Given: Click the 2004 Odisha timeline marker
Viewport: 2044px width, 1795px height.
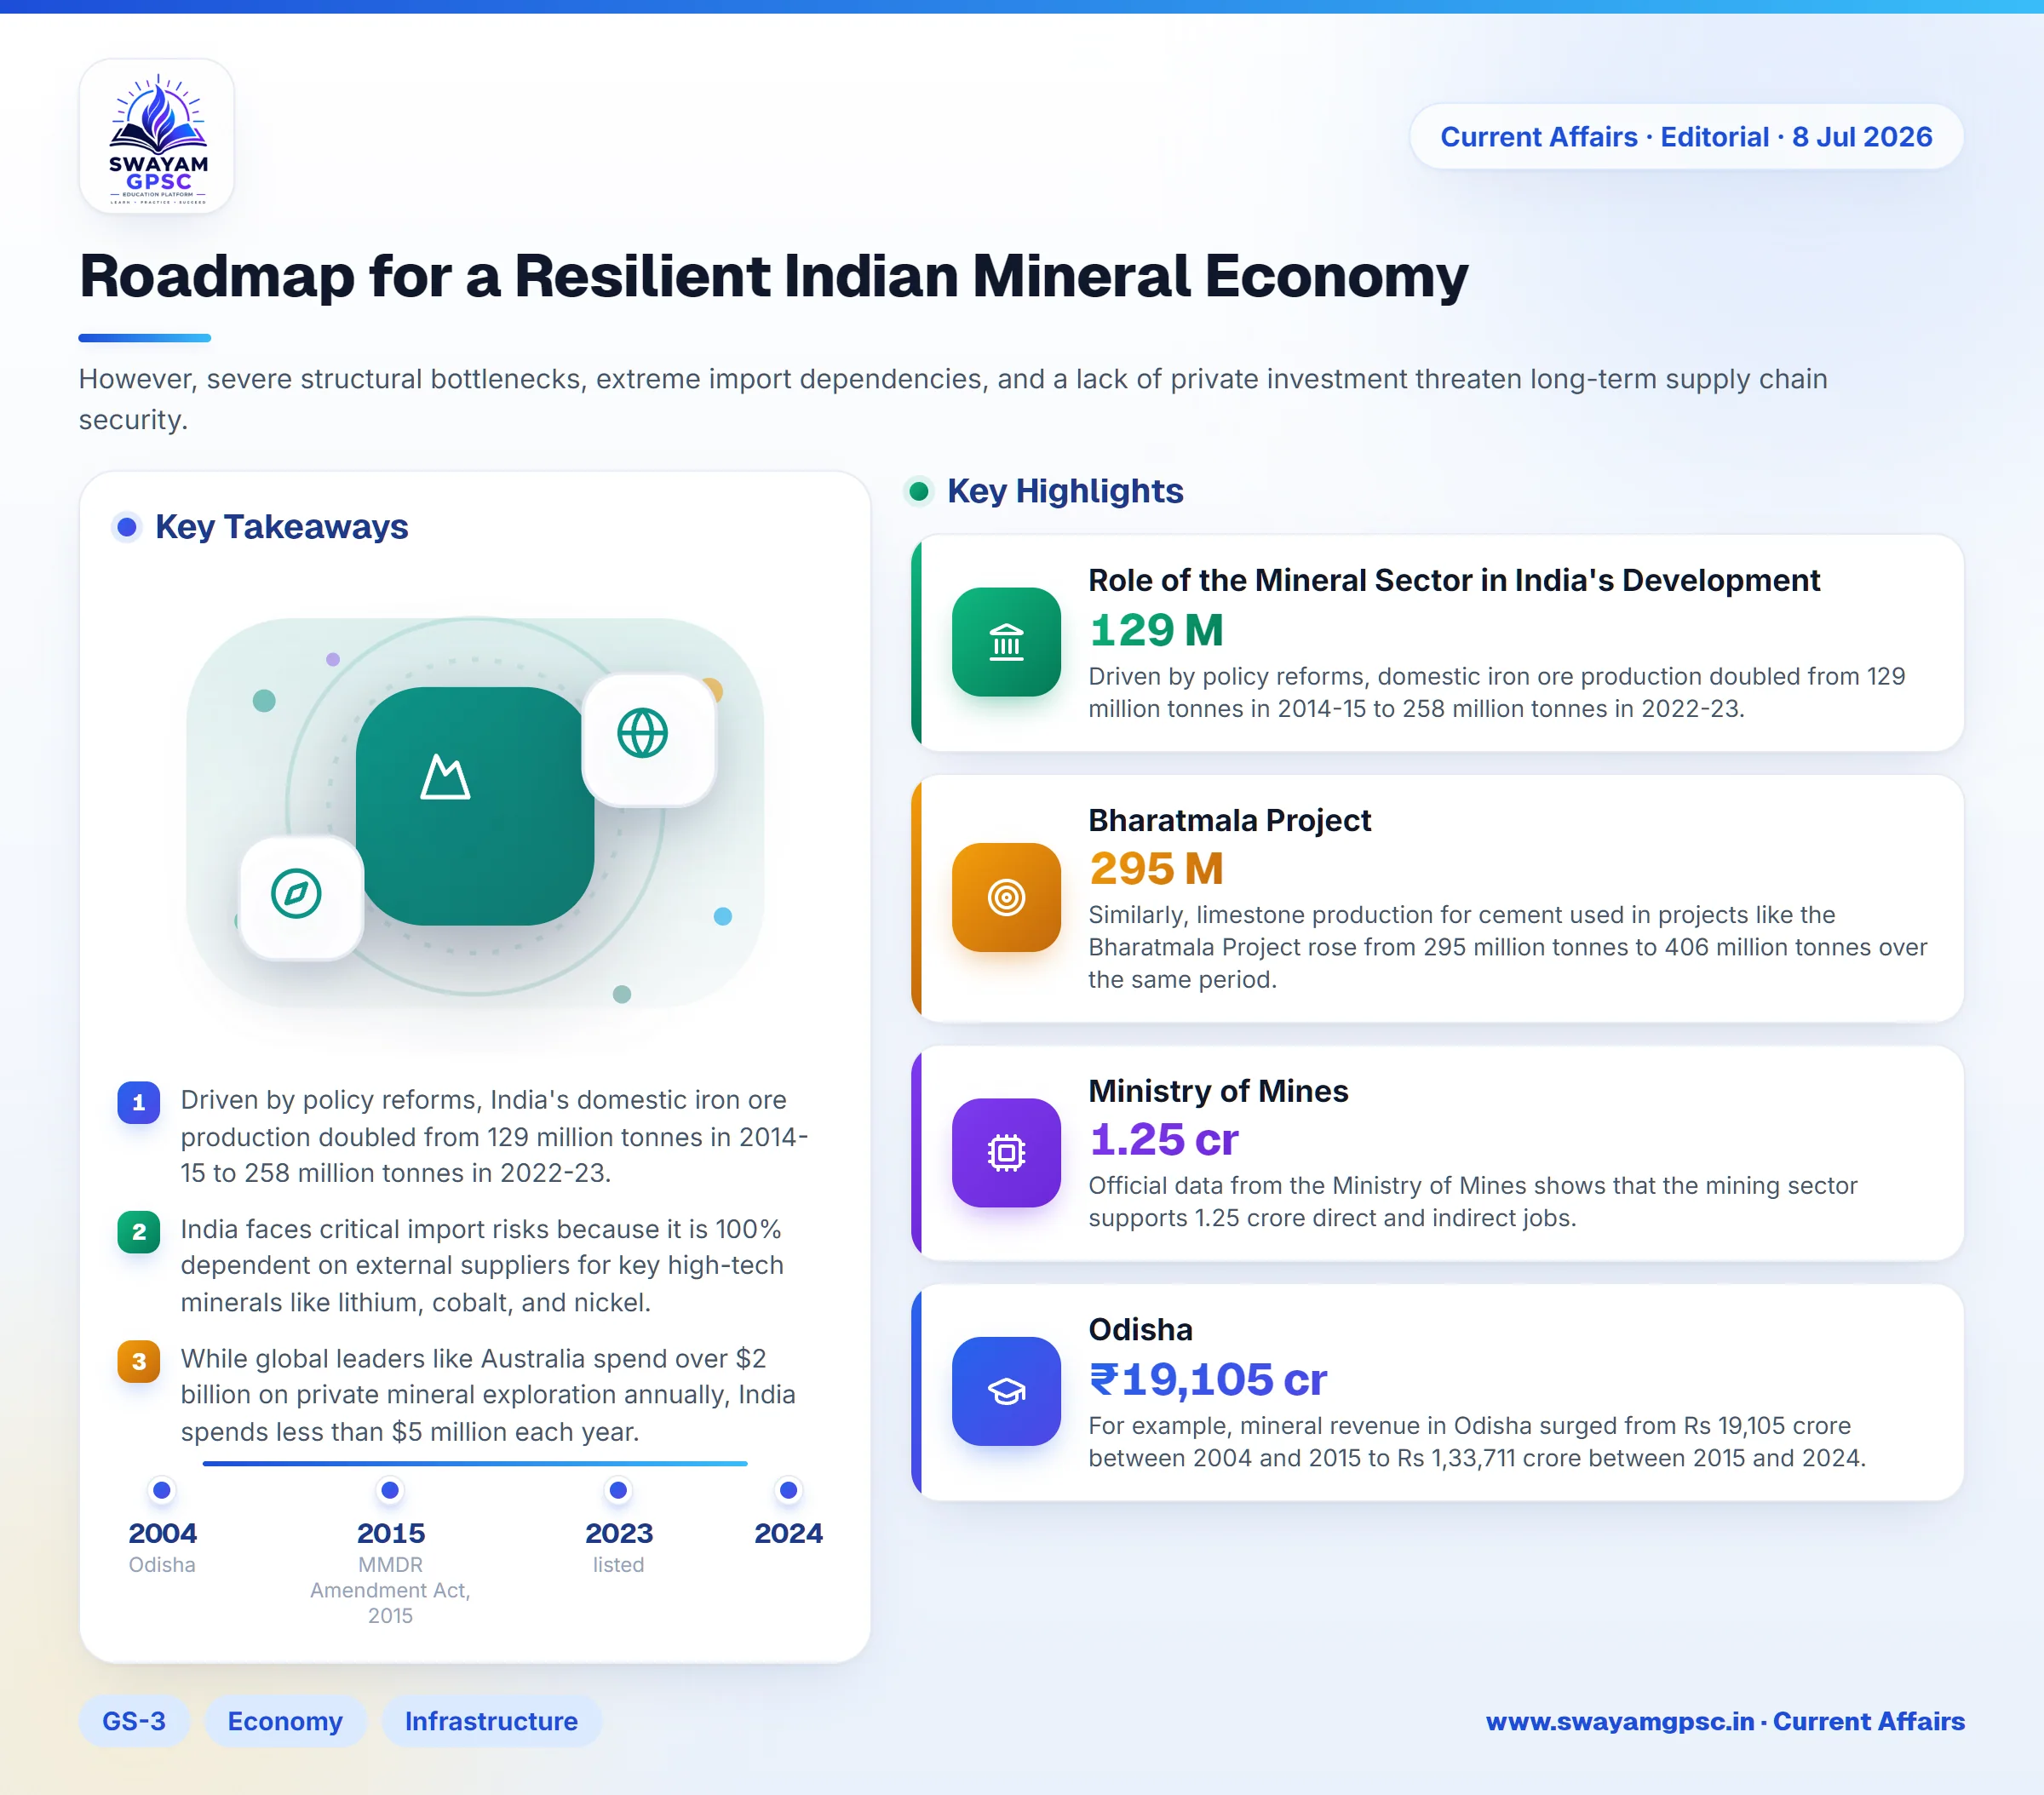Looking at the screenshot, I should (x=162, y=1491).
